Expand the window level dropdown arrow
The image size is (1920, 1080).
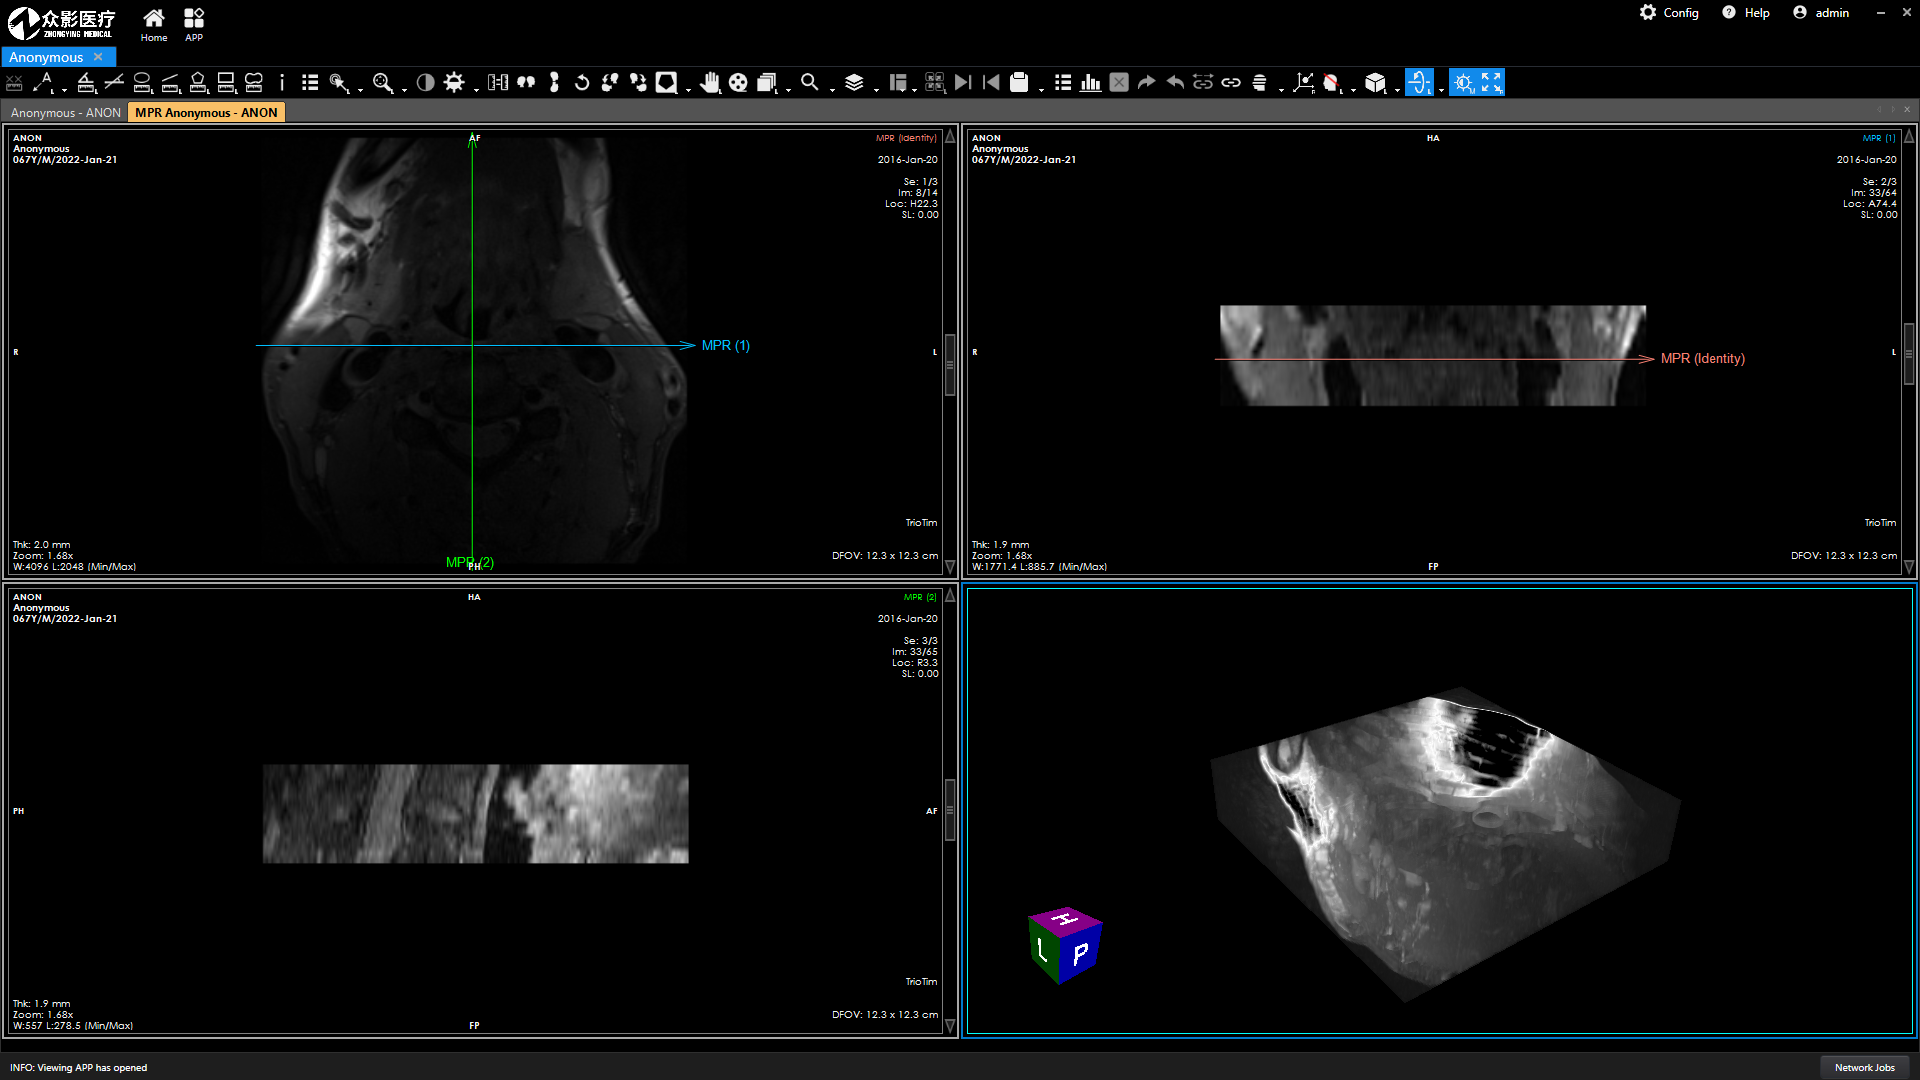point(476,89)
